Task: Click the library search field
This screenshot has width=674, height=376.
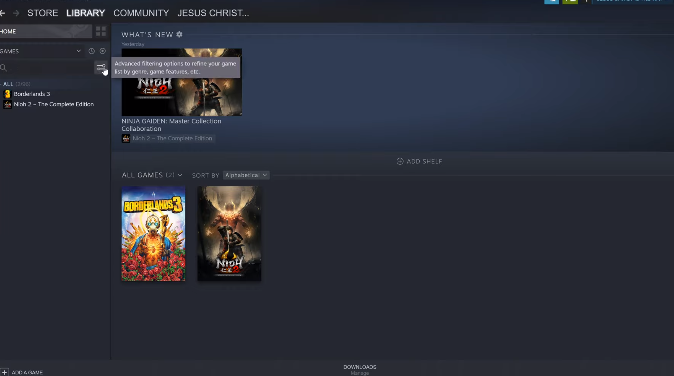Action: point(46,67)
